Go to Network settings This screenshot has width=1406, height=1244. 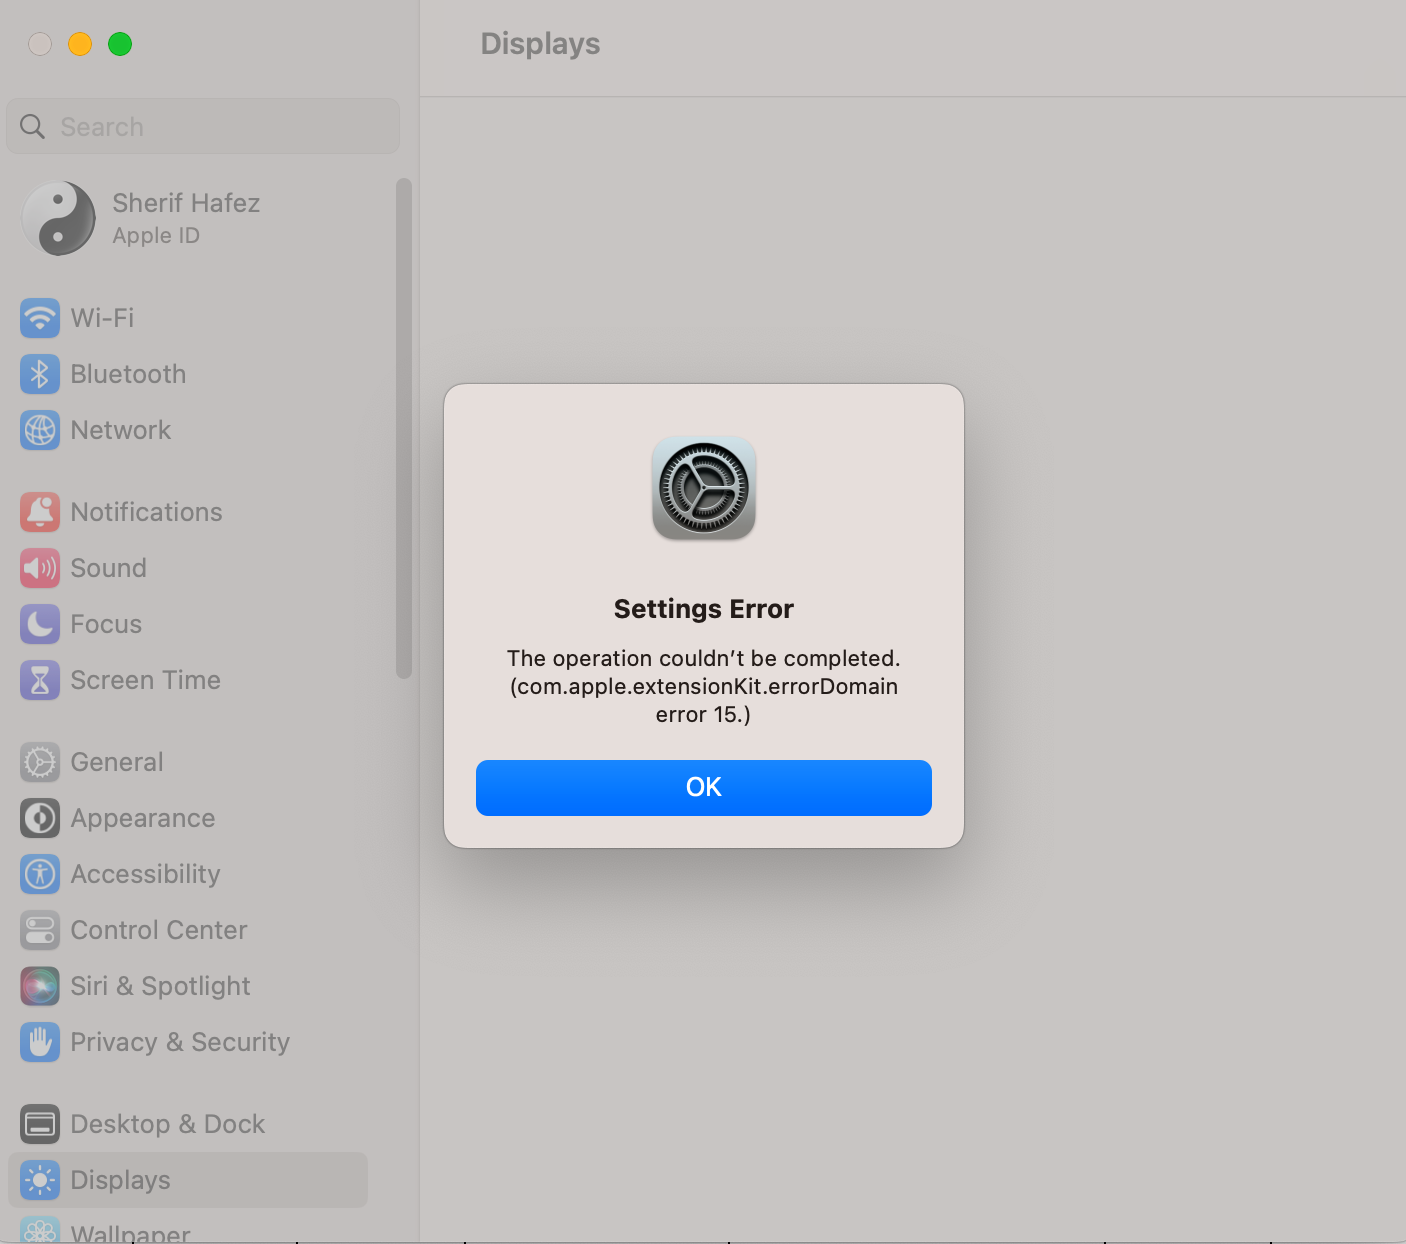[x=188, y=430]
